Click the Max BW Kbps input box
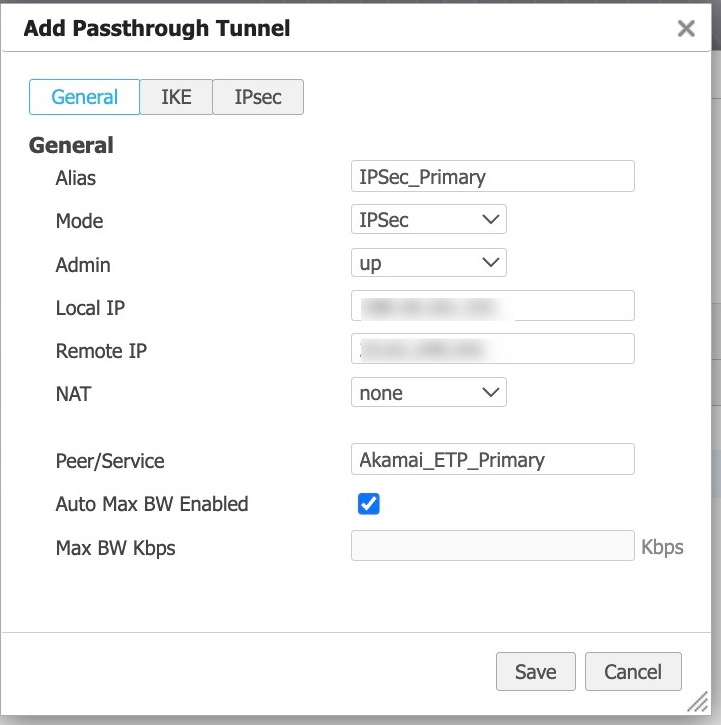The image size is (721, 725). click(492, 546)
